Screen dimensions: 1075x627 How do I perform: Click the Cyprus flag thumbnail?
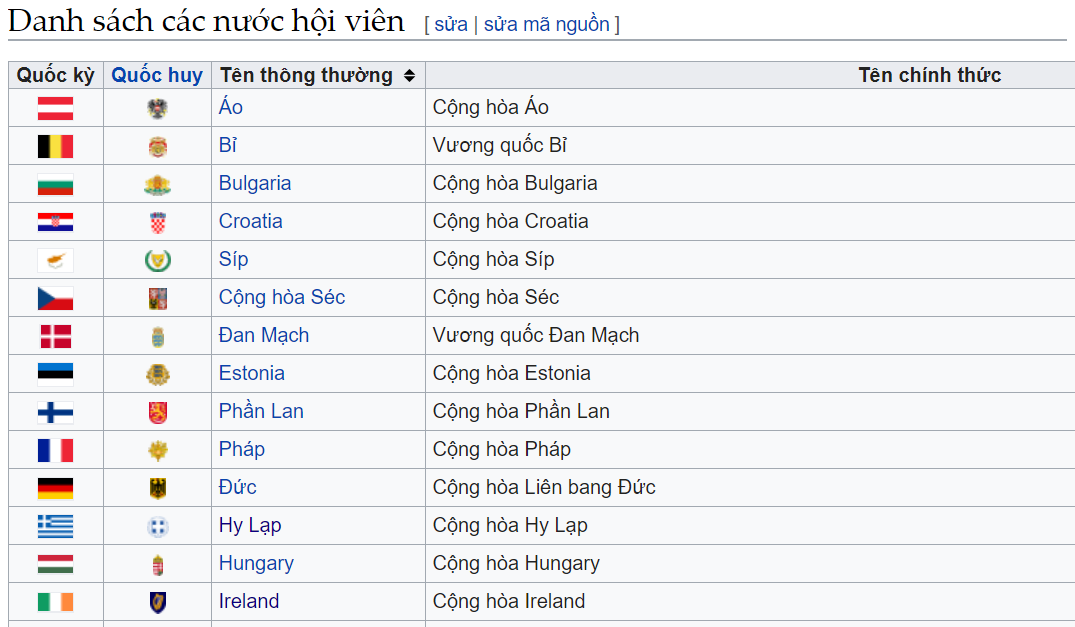56,260
